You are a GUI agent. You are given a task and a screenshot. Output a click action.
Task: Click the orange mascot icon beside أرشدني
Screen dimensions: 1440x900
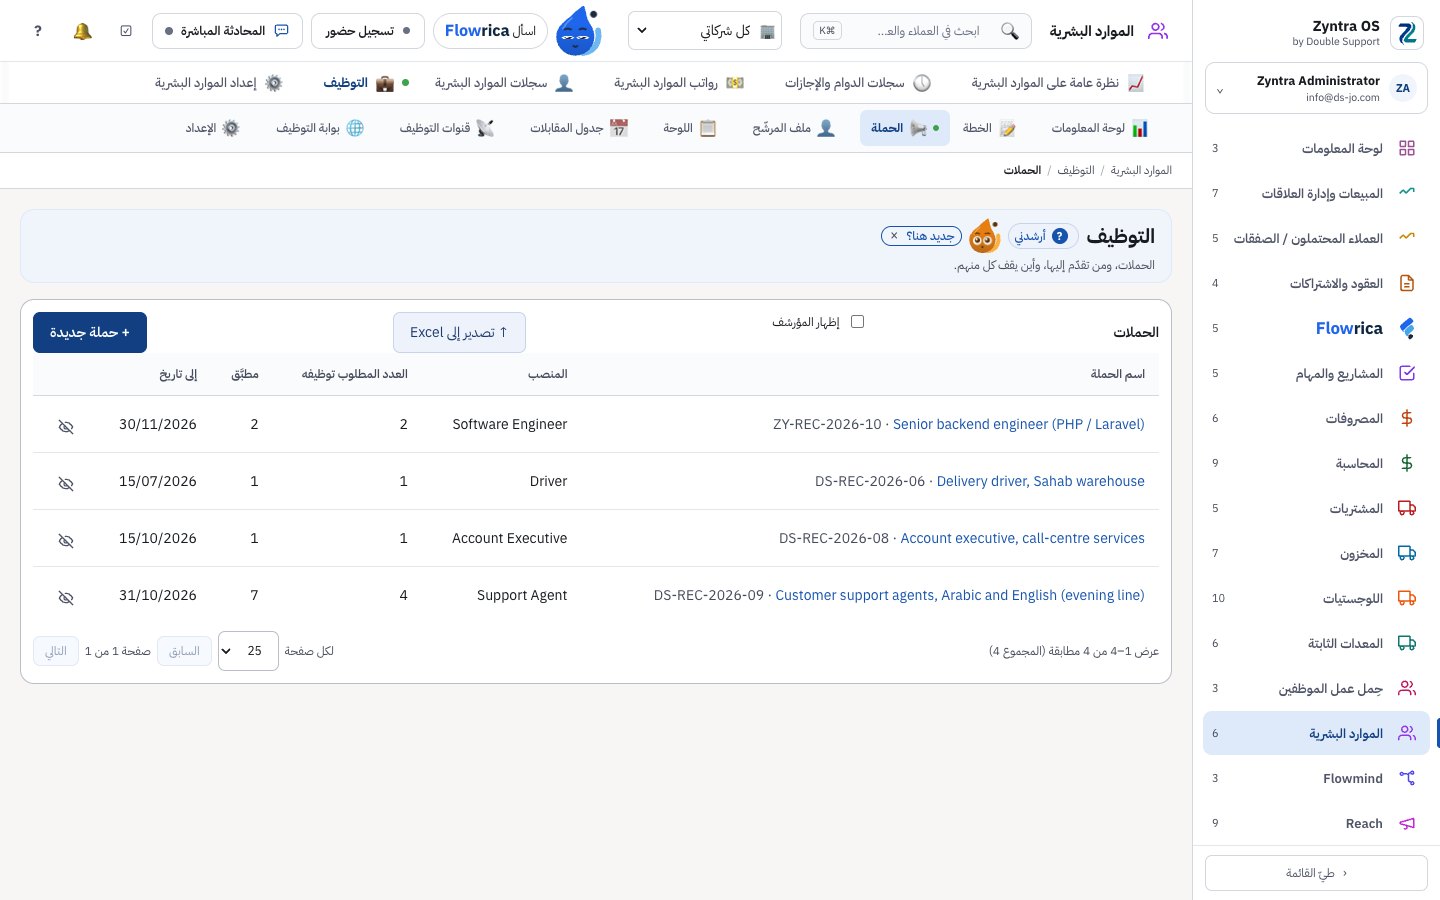(x=985, y=236)
